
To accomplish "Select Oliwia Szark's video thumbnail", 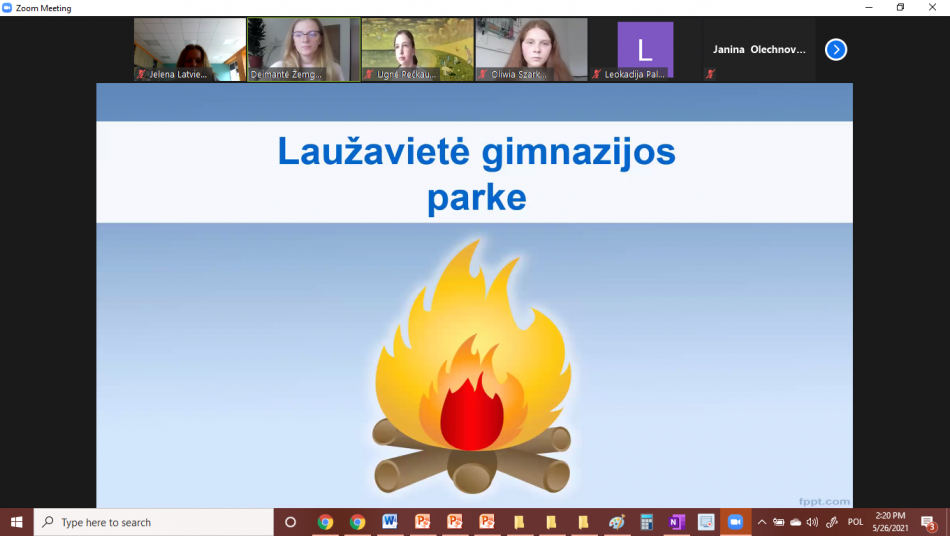I will click(531, 49).
